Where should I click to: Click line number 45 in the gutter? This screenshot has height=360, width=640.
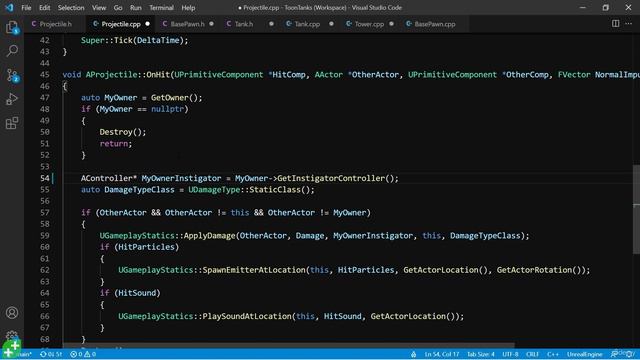click(44, 75)
